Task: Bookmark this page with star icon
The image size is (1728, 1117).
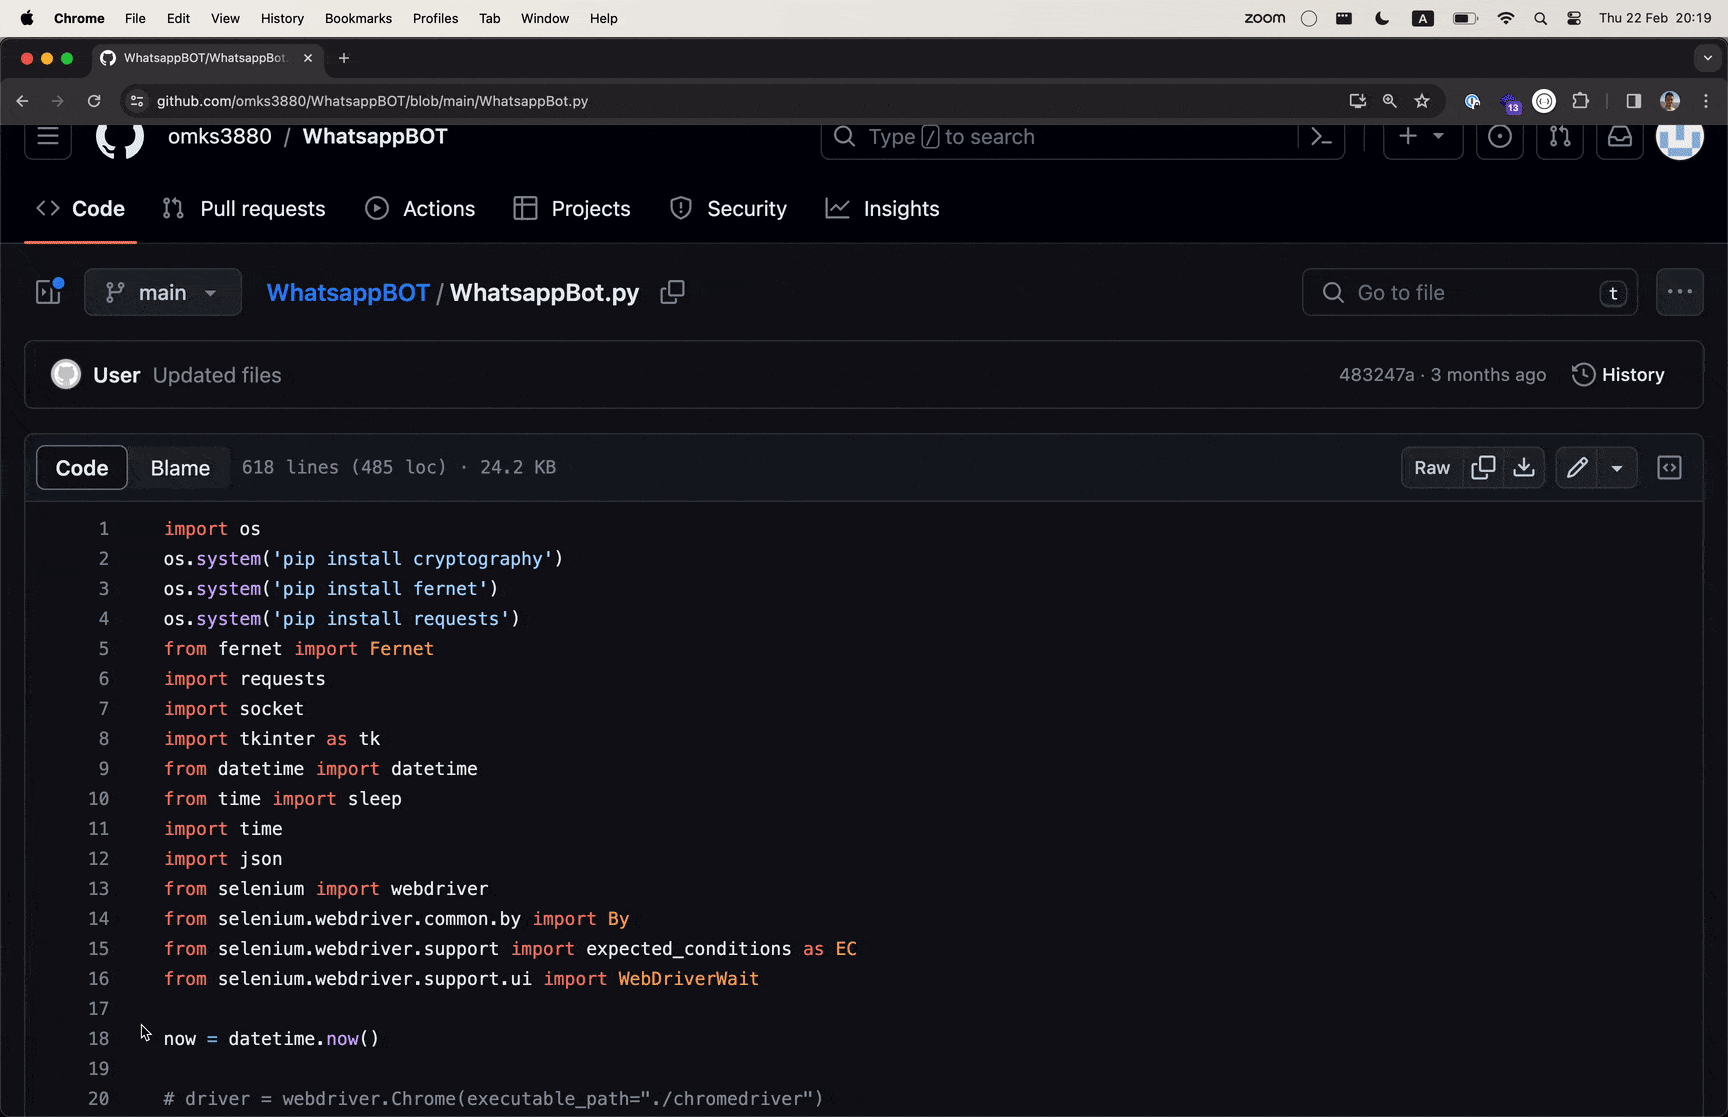Action: [1422, 101]
